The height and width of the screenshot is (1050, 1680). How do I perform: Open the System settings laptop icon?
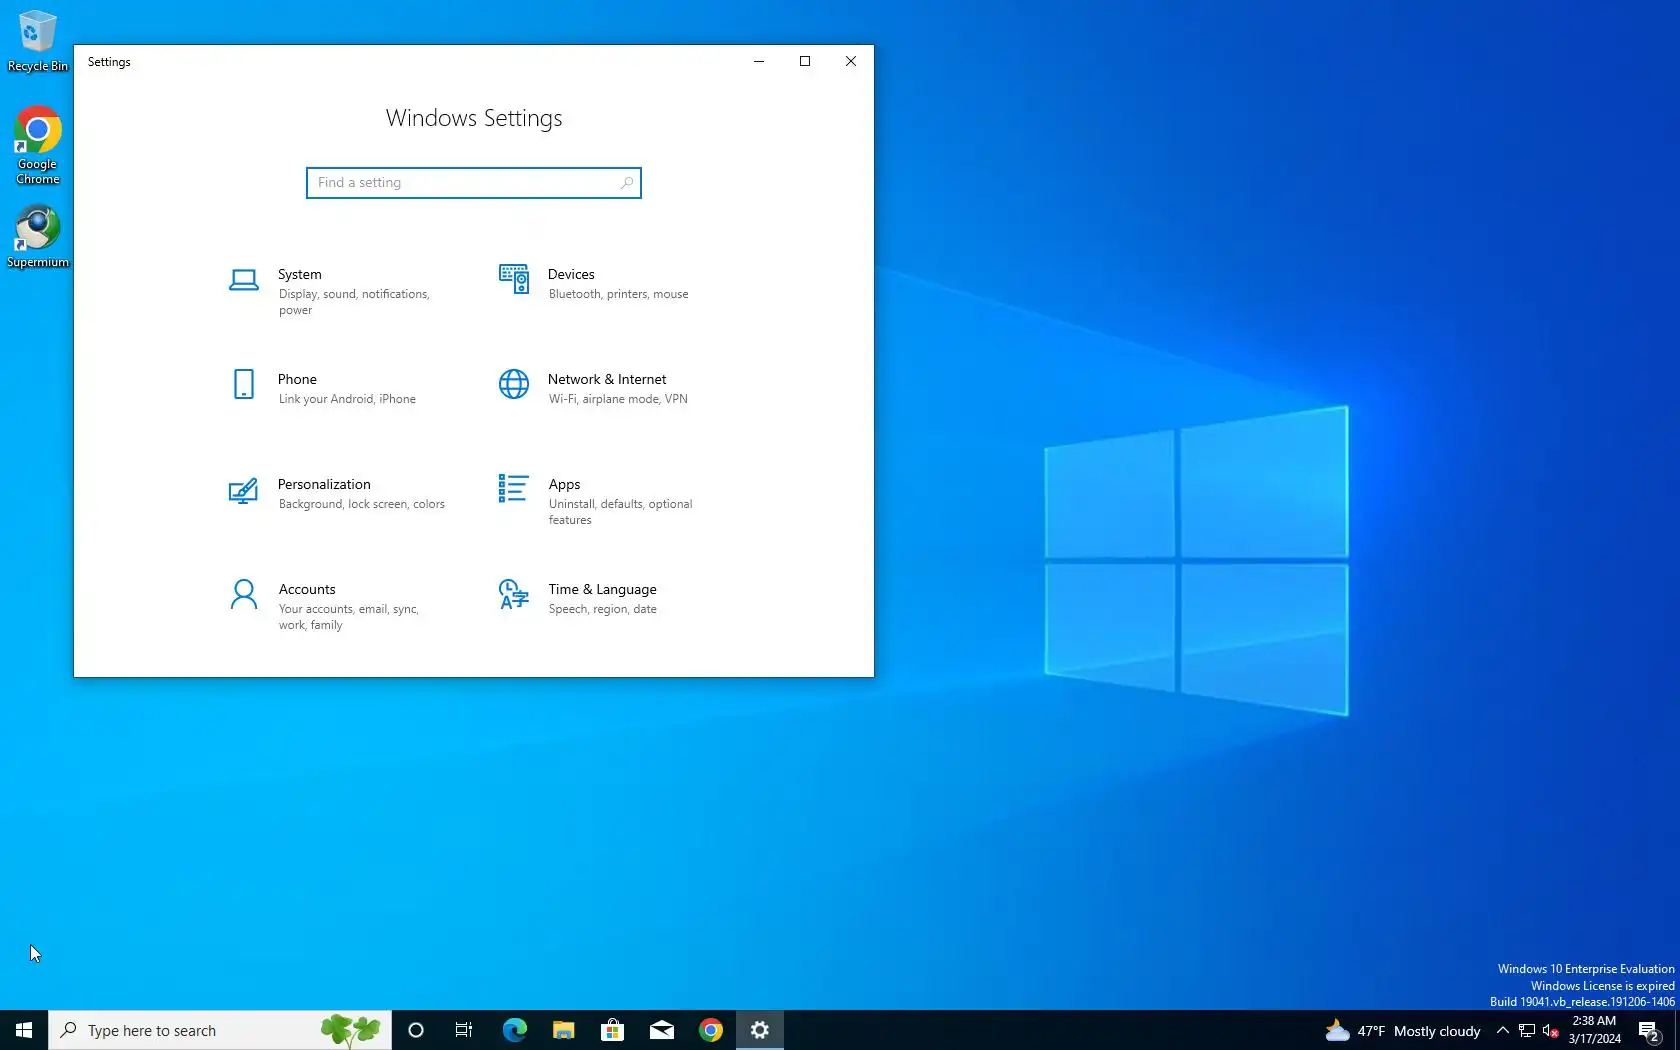click(x=243, y=280)
